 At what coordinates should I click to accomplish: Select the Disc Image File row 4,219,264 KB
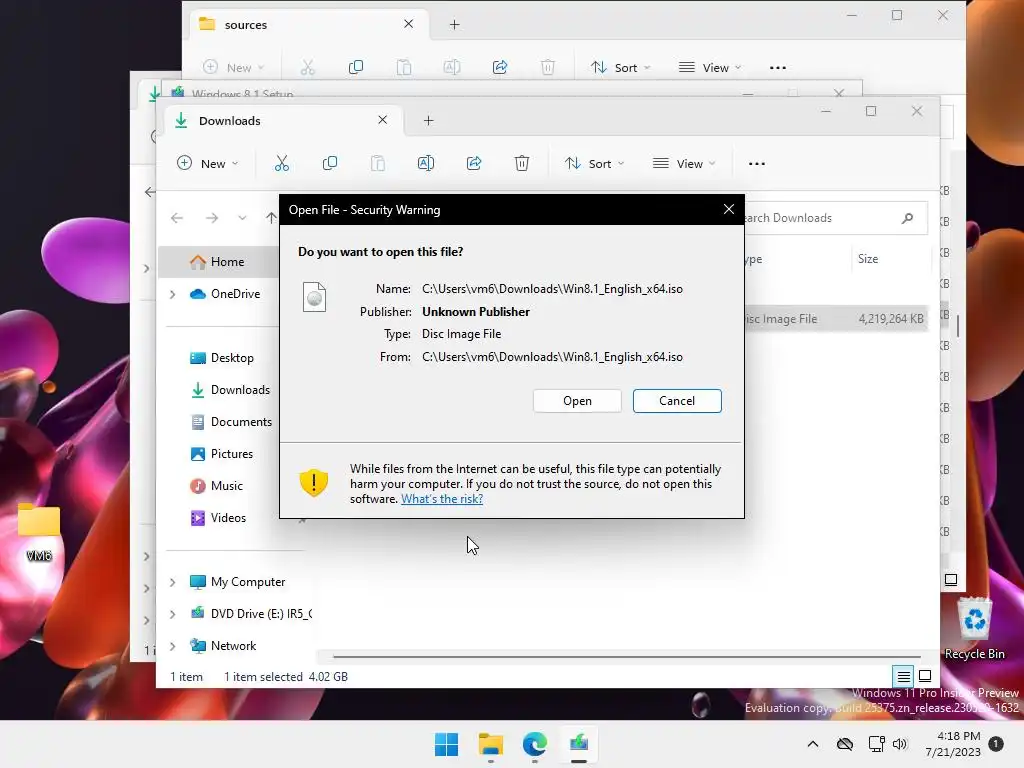coord(836,319)
